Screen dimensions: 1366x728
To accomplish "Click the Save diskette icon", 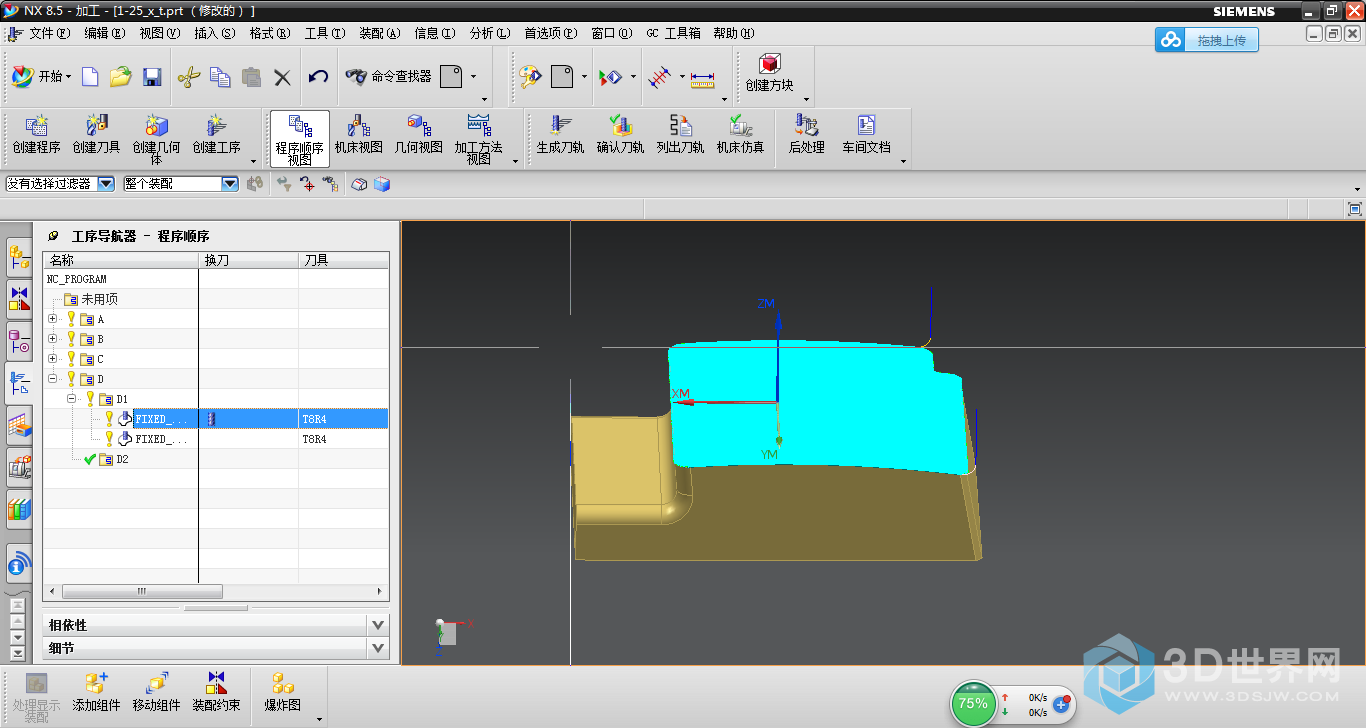I will 152,77.
